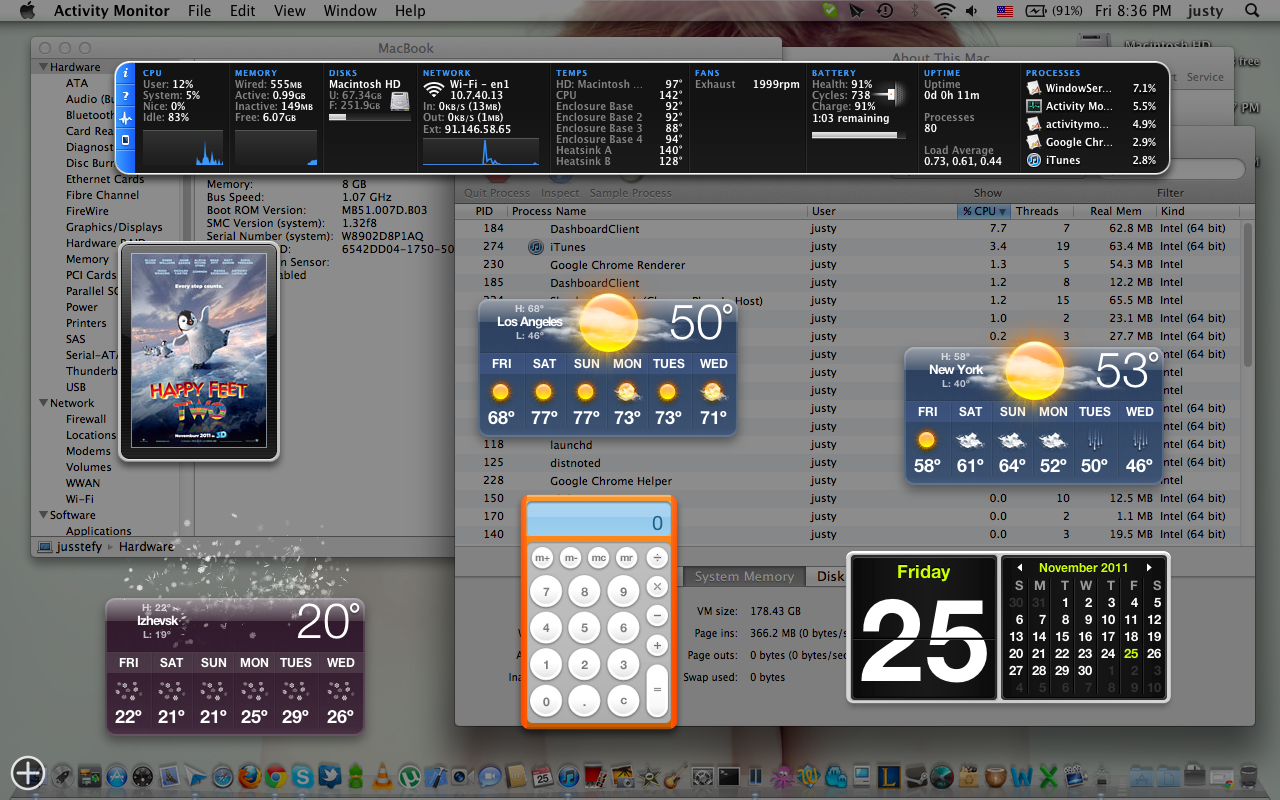Open the Apple menu
The image size is (1280, 800).
pyautogui.click(x=26, y=11)
